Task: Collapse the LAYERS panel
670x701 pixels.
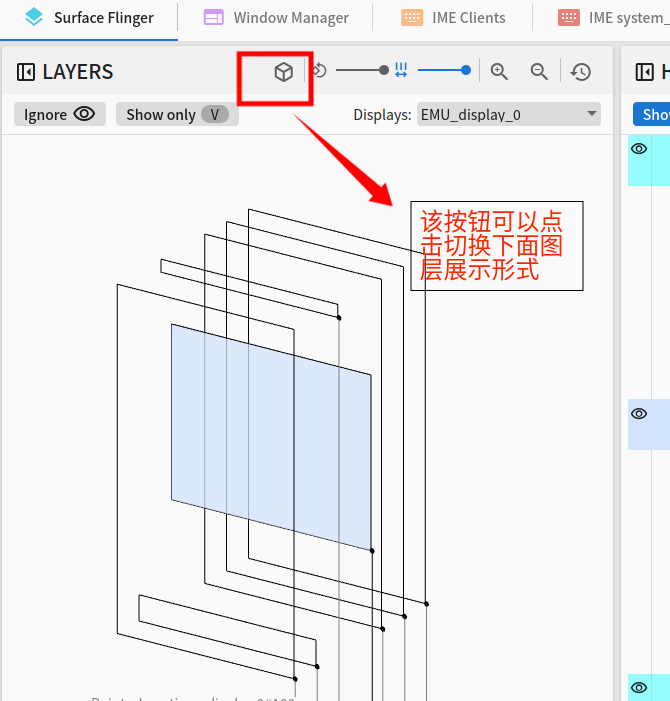Action: [25, 72]
